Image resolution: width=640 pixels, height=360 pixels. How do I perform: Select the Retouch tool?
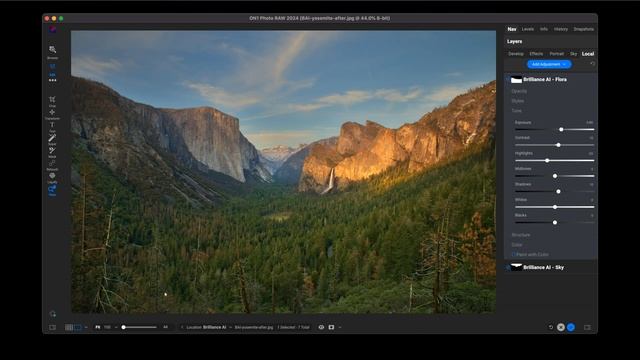(x=52, y=163)
